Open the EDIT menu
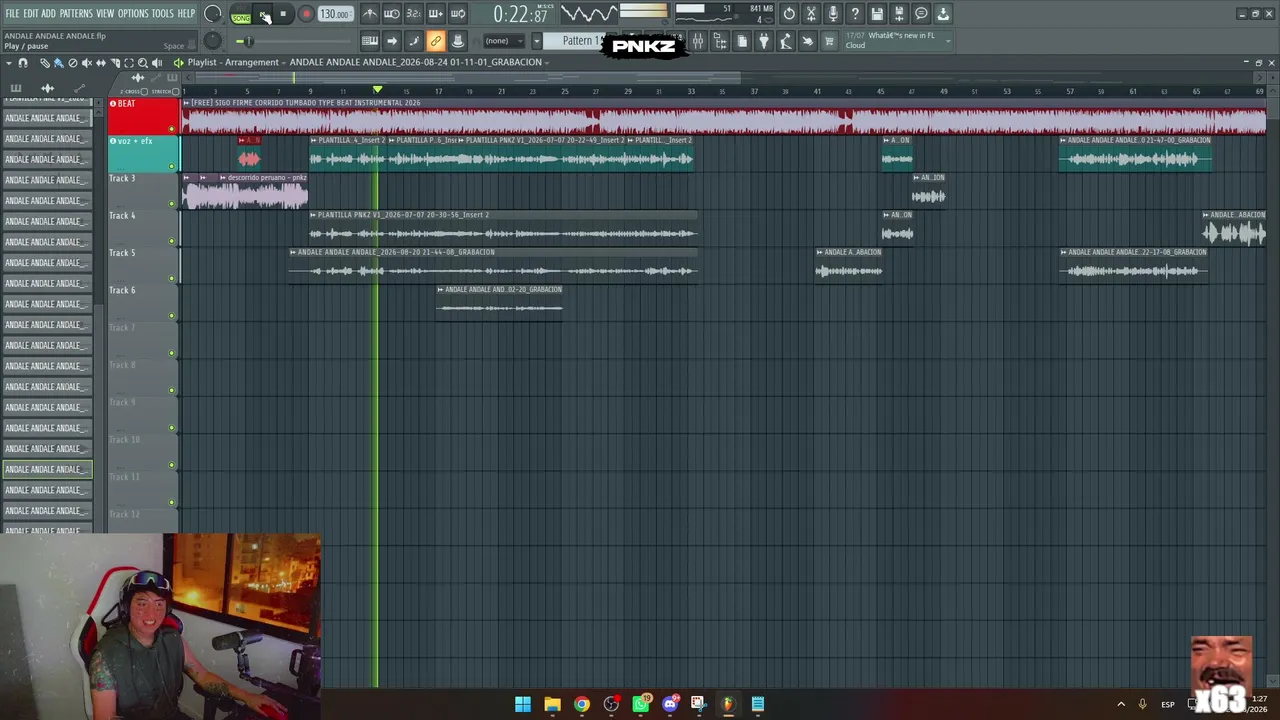 (x=31, y=14)
